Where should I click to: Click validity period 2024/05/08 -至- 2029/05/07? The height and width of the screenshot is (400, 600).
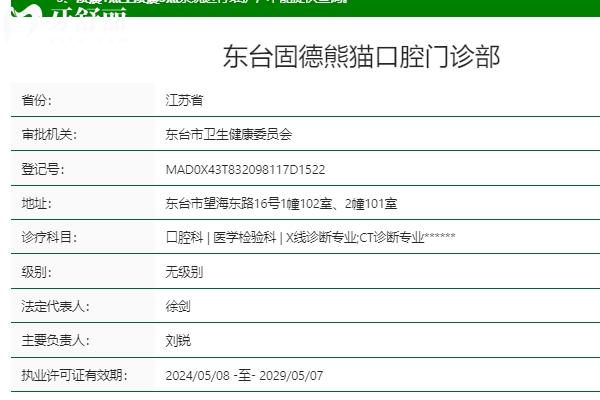pyautogui.click(x=244, y=376)
